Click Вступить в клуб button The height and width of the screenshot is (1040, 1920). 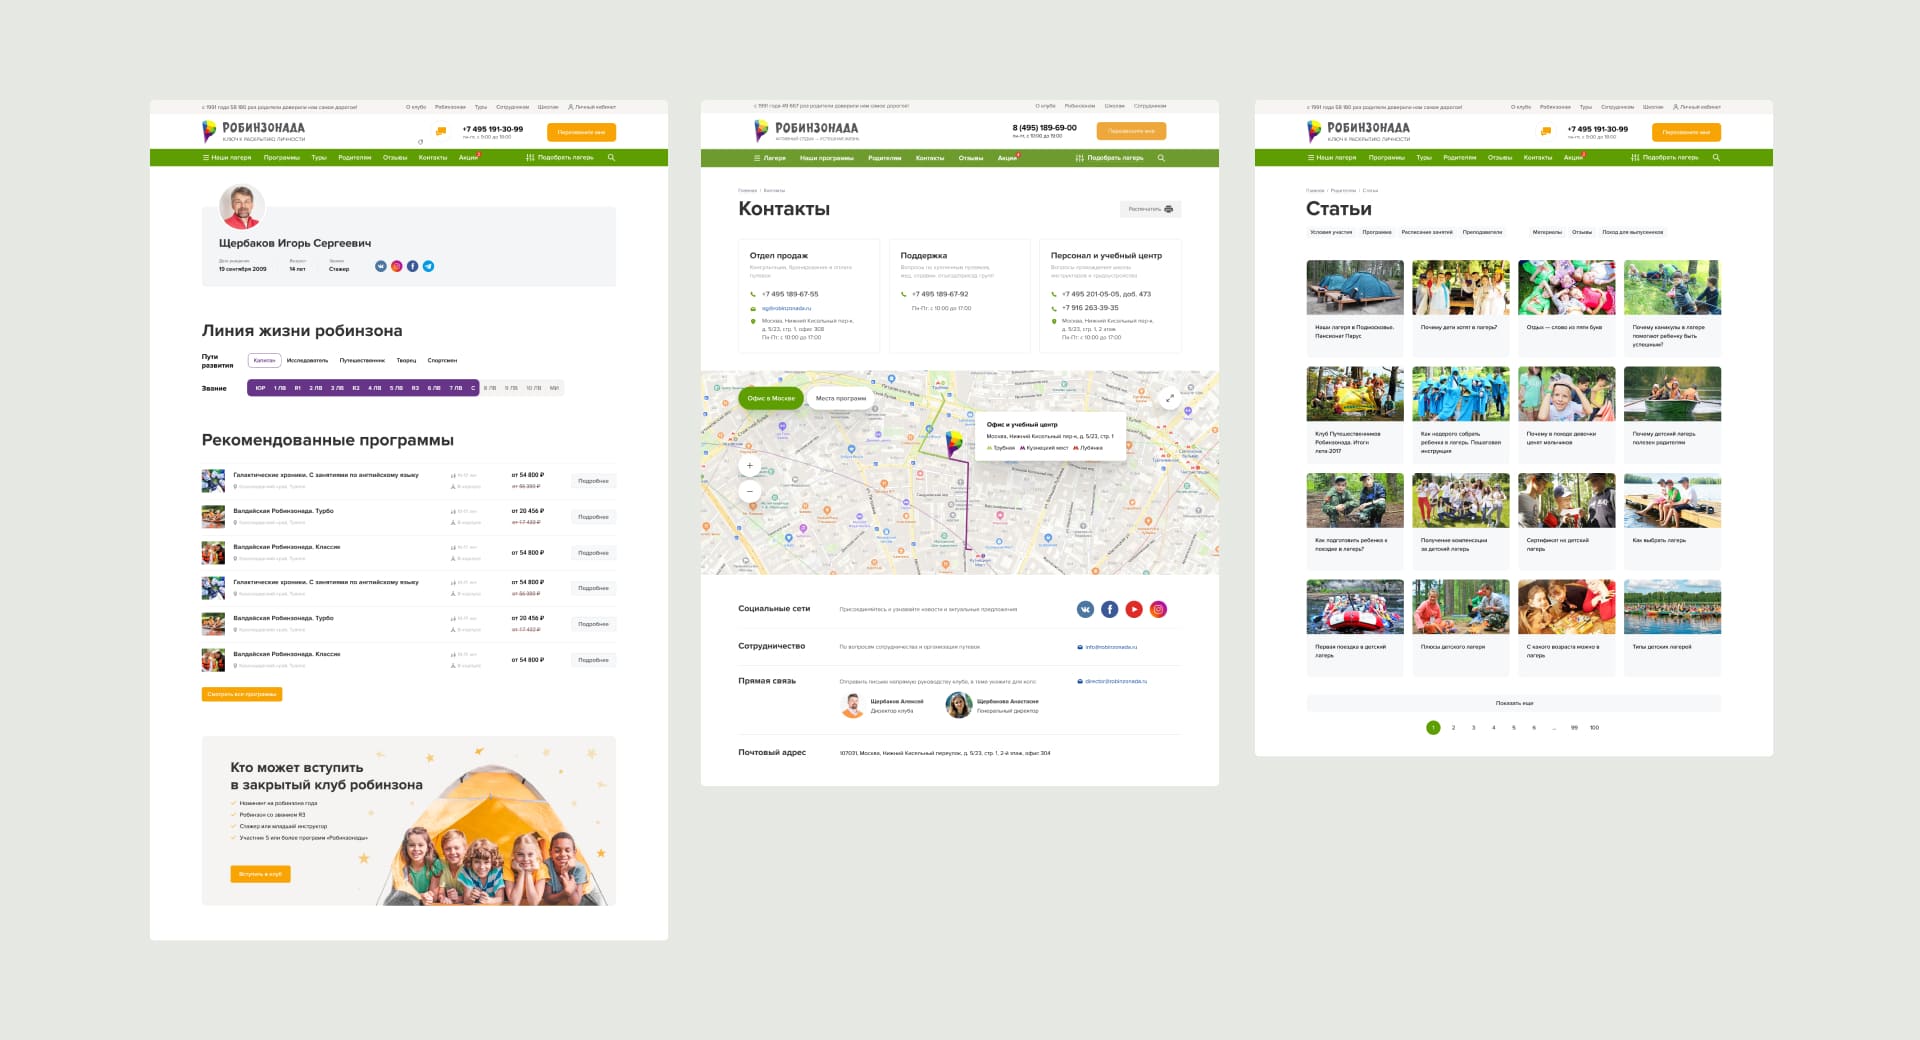(260, 874)
